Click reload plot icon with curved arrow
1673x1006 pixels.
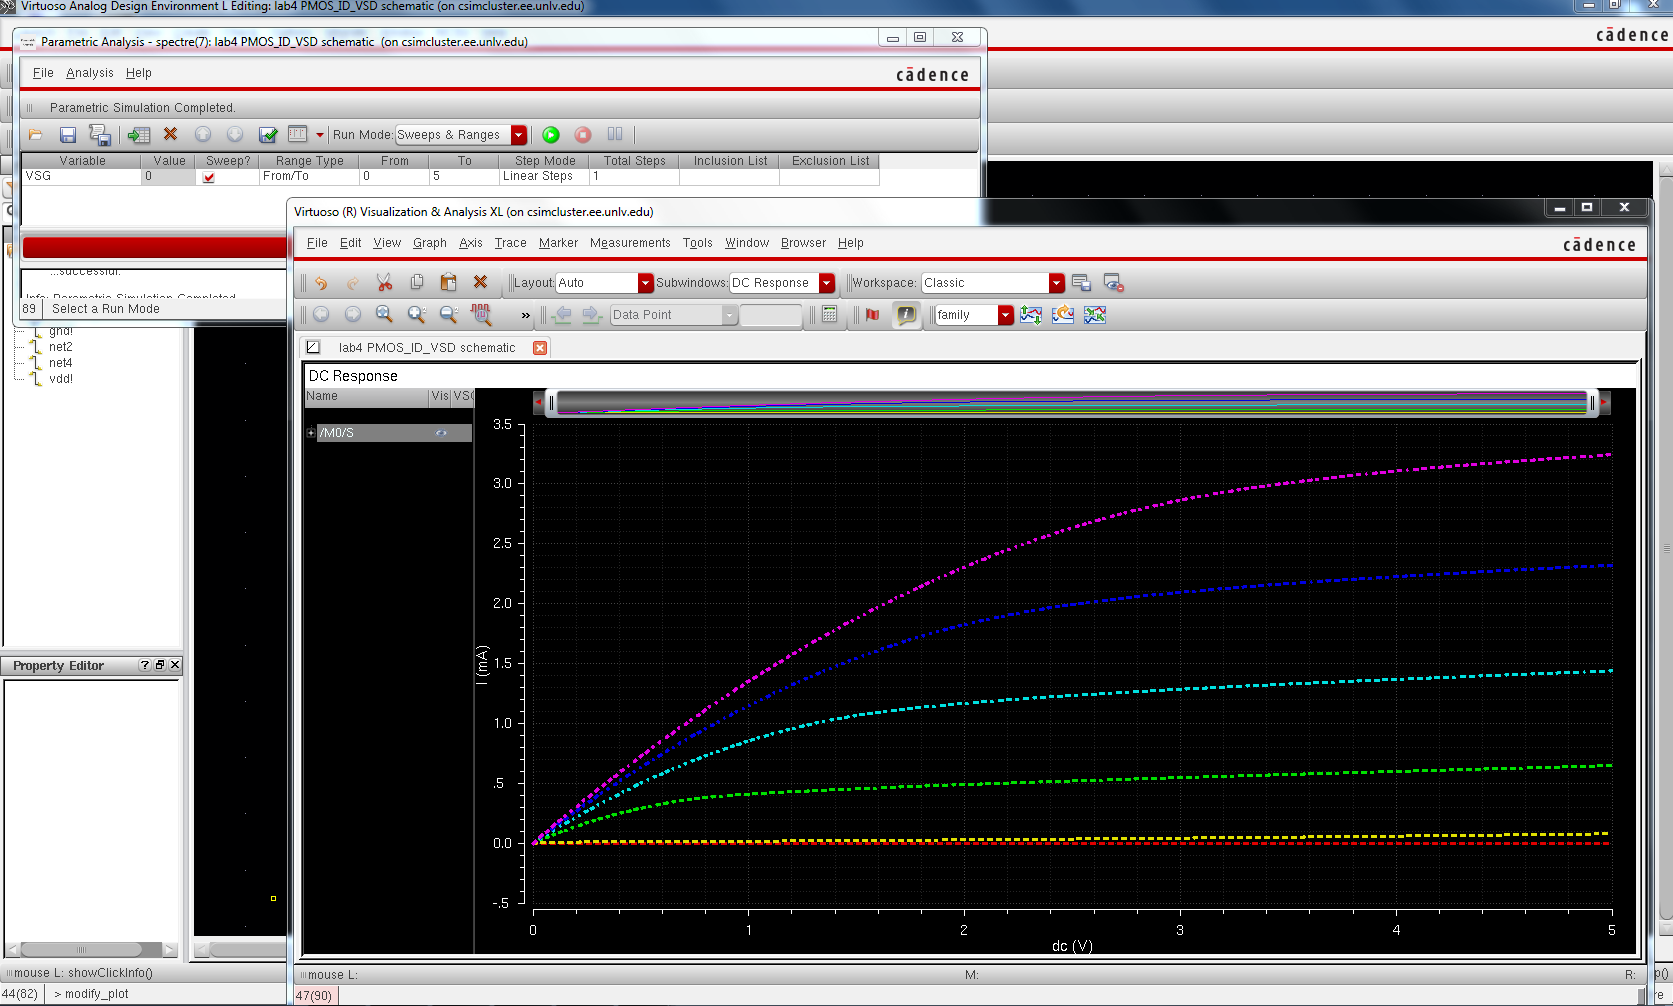click(x=1063, y=315)
